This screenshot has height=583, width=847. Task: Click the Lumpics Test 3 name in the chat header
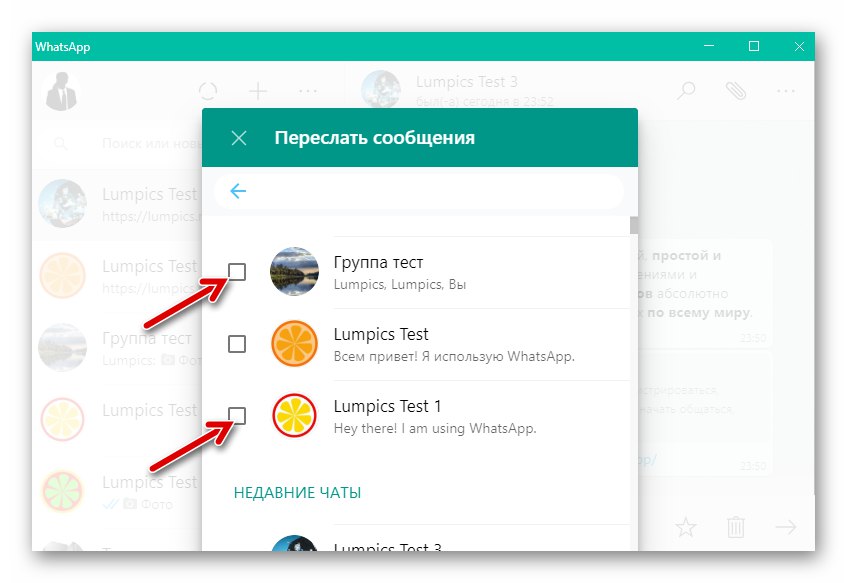[x=467, y=82]
